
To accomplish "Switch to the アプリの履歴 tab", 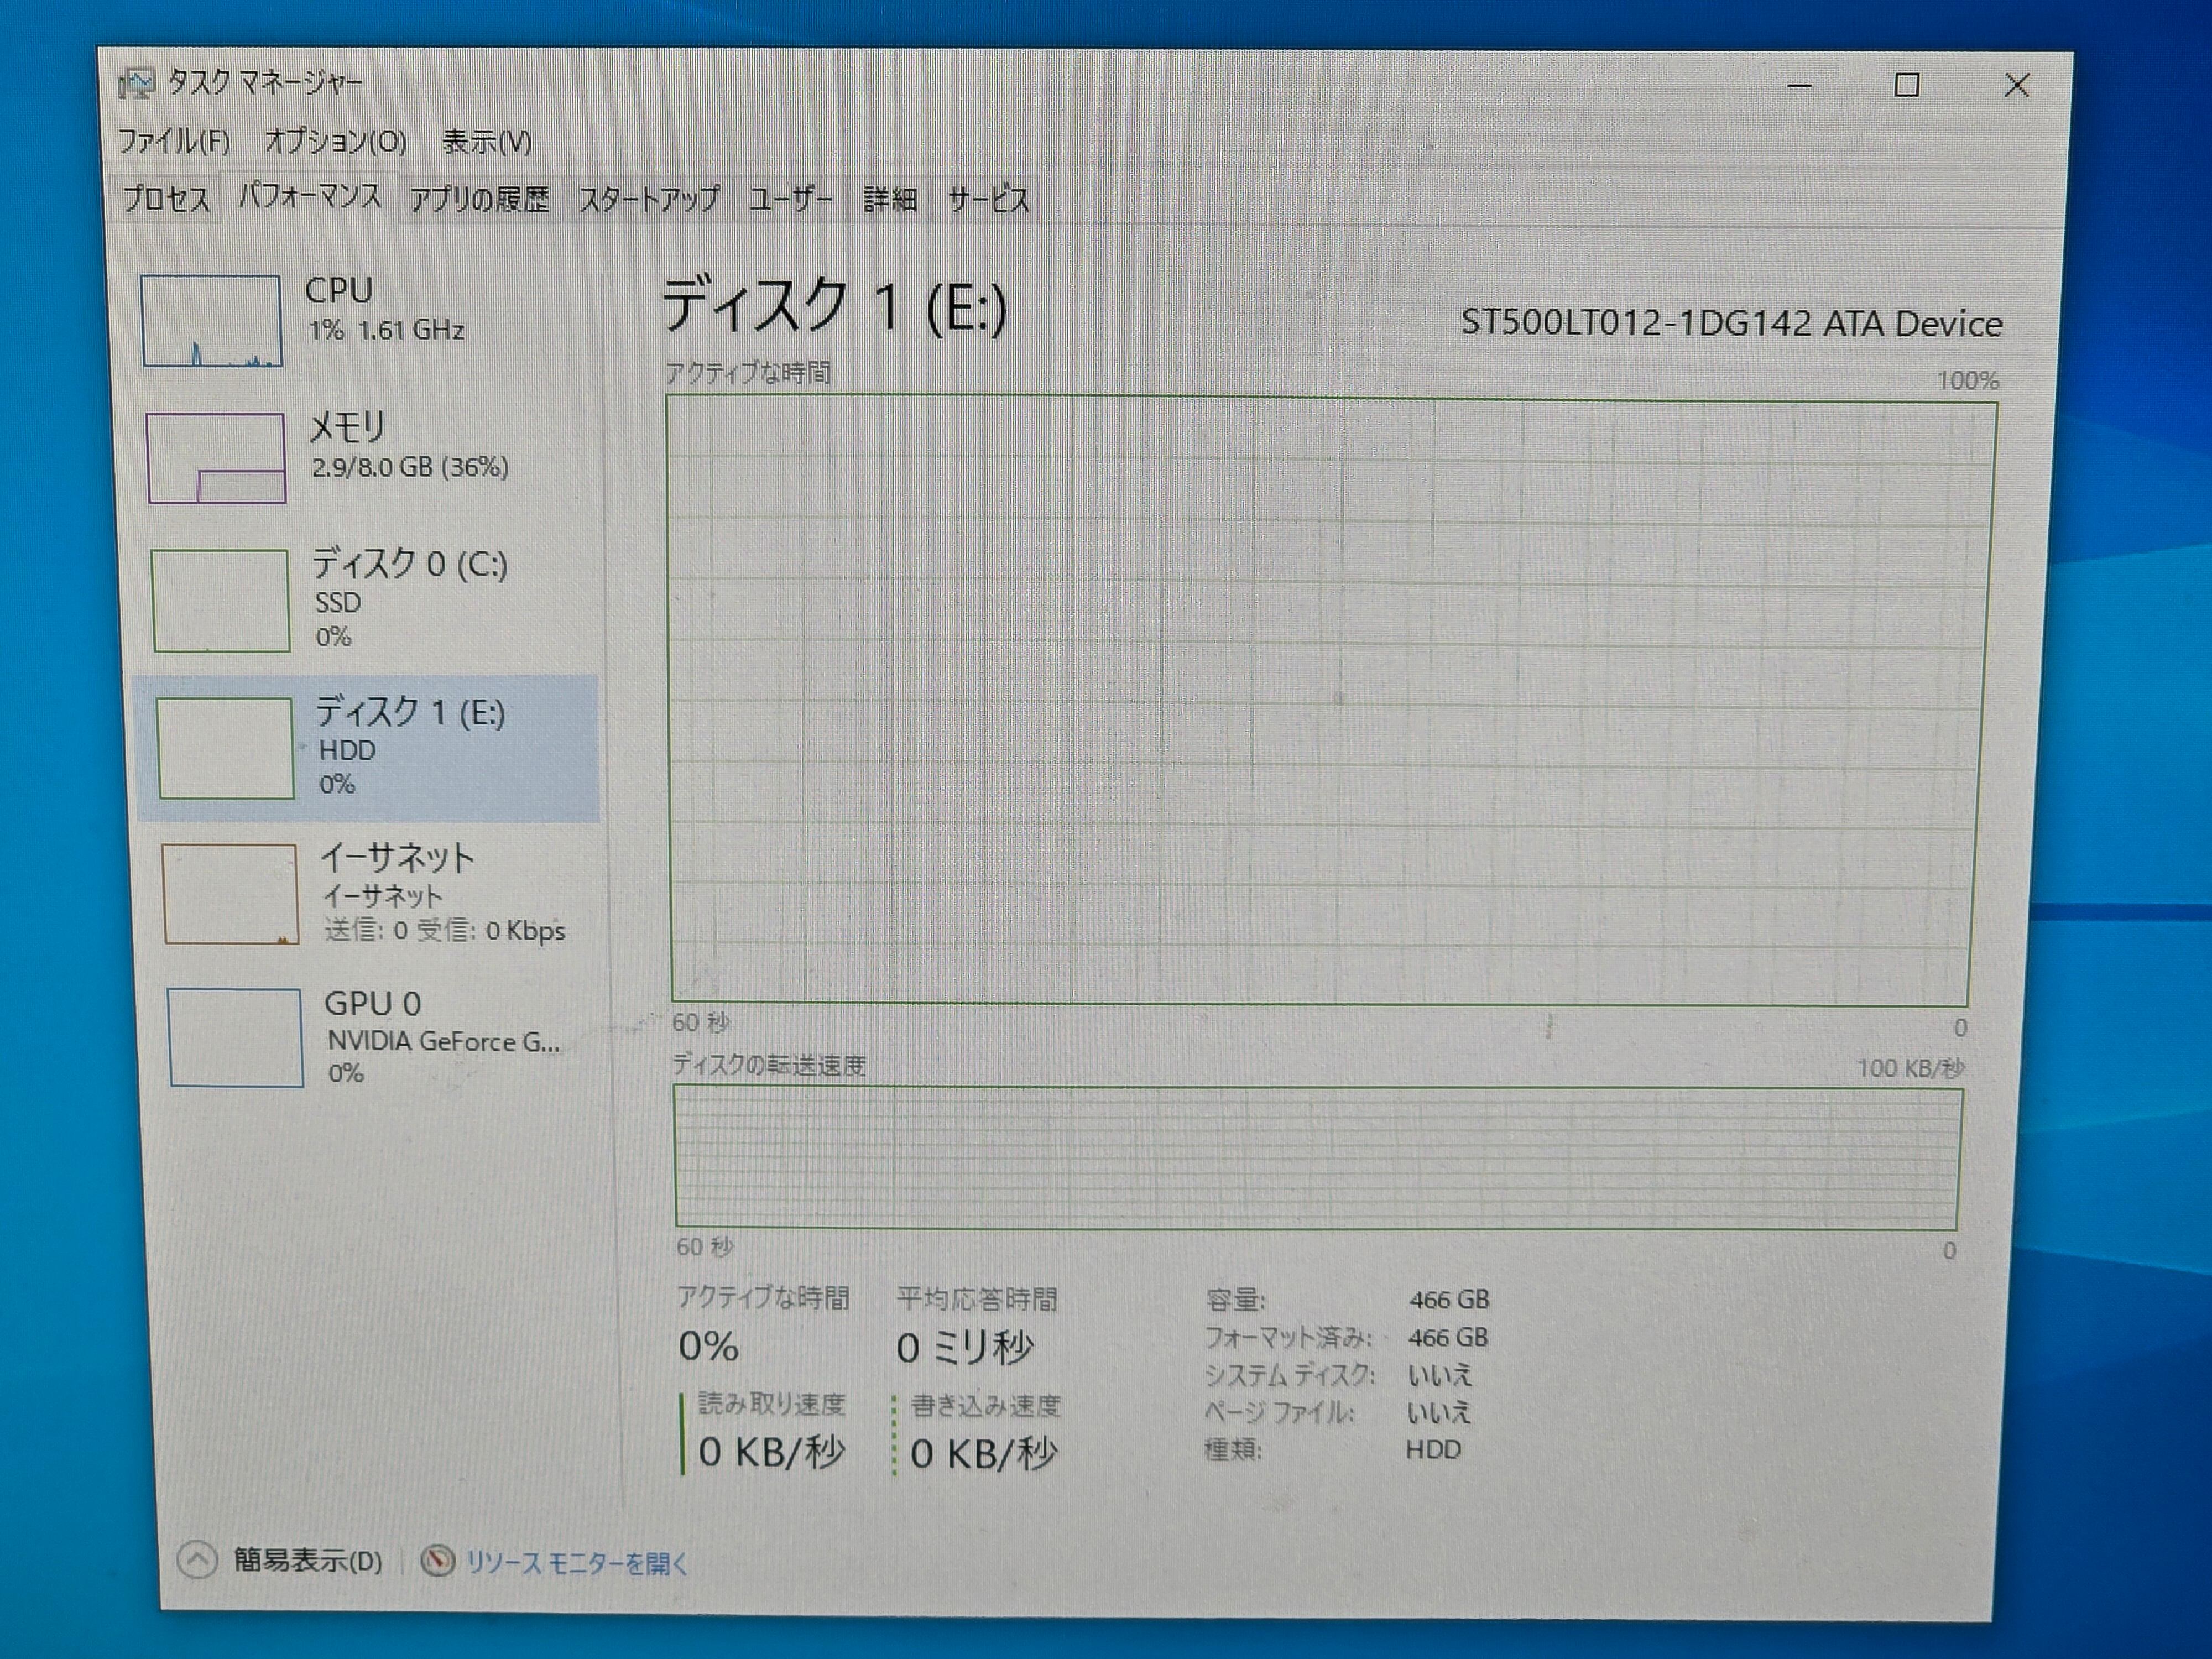I will pos(479,200).
